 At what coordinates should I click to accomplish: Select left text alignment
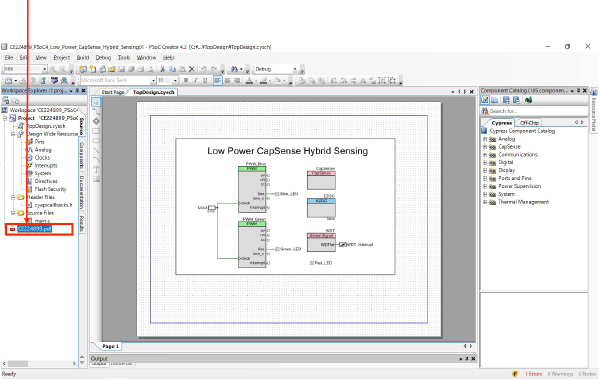coord(217,80)
